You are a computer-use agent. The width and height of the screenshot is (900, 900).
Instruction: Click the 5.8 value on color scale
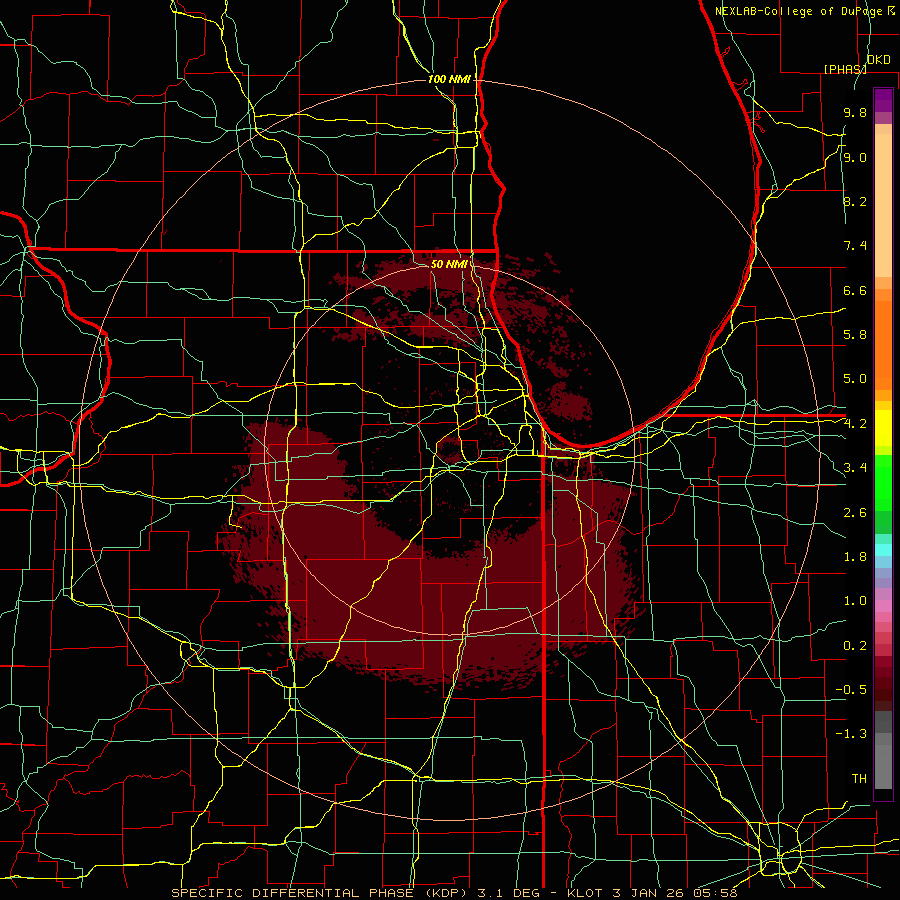click(855, 335)
